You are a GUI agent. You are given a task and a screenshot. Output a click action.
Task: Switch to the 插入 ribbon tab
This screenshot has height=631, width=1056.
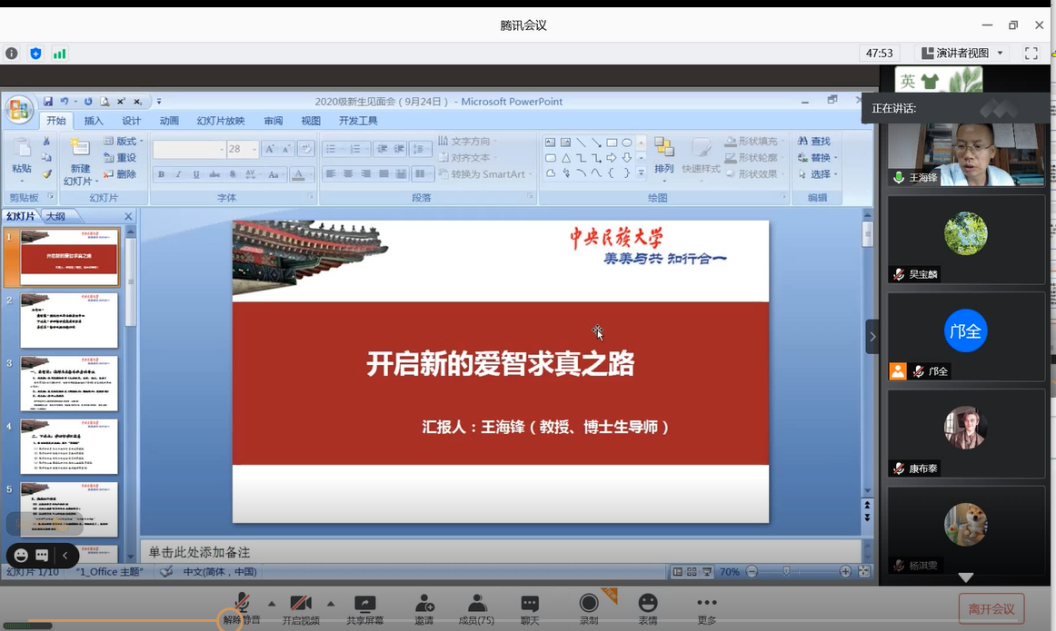point(93,121)
